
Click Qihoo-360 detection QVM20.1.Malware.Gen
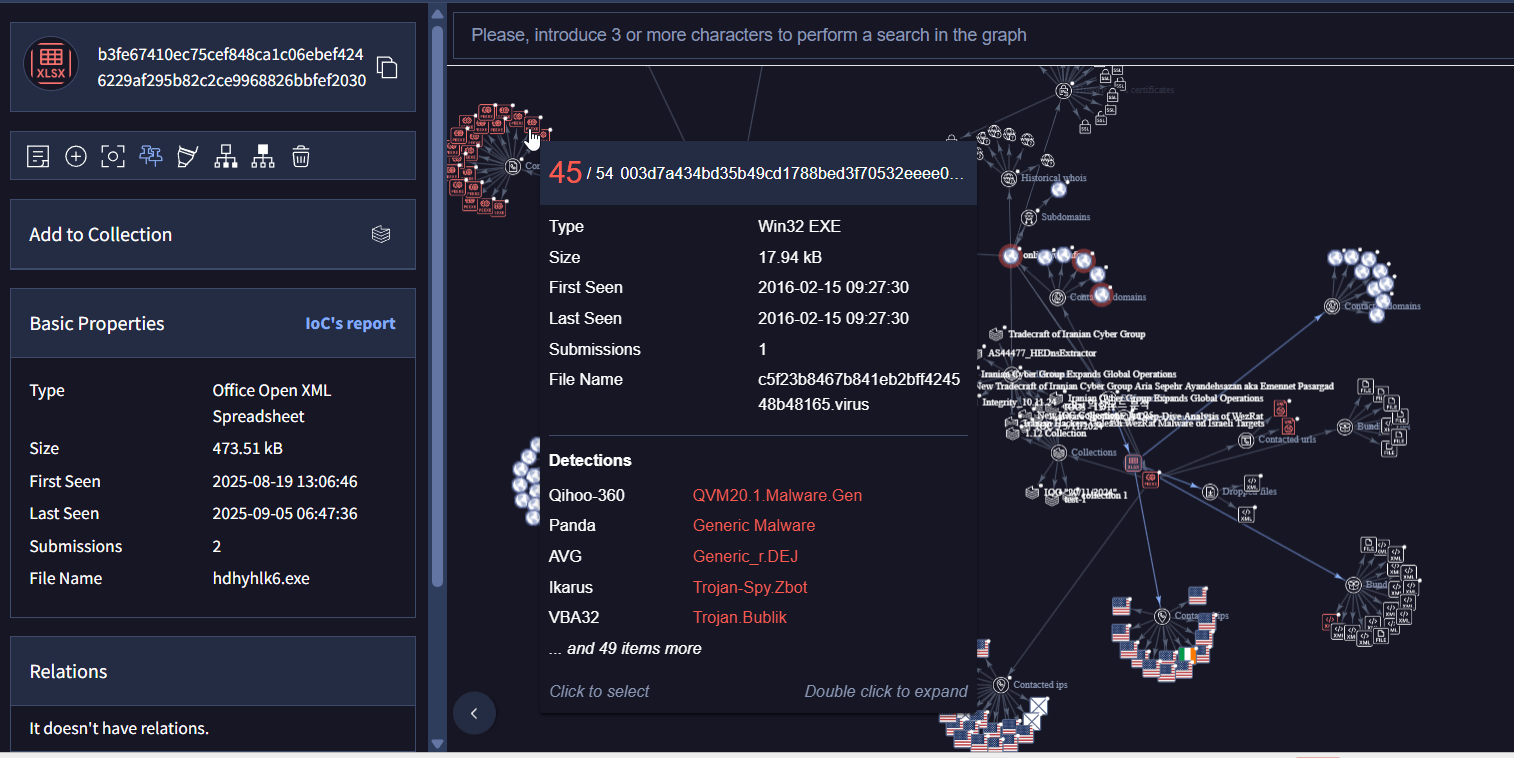coord(777,495)
